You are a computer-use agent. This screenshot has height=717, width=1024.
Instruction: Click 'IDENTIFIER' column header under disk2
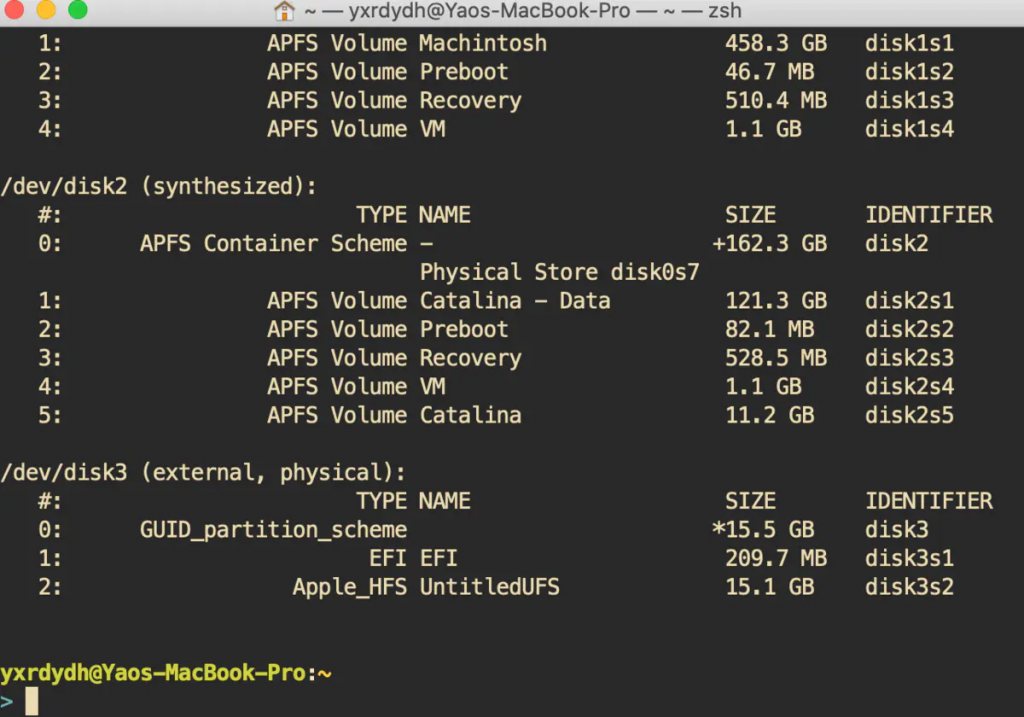[929, 215]
